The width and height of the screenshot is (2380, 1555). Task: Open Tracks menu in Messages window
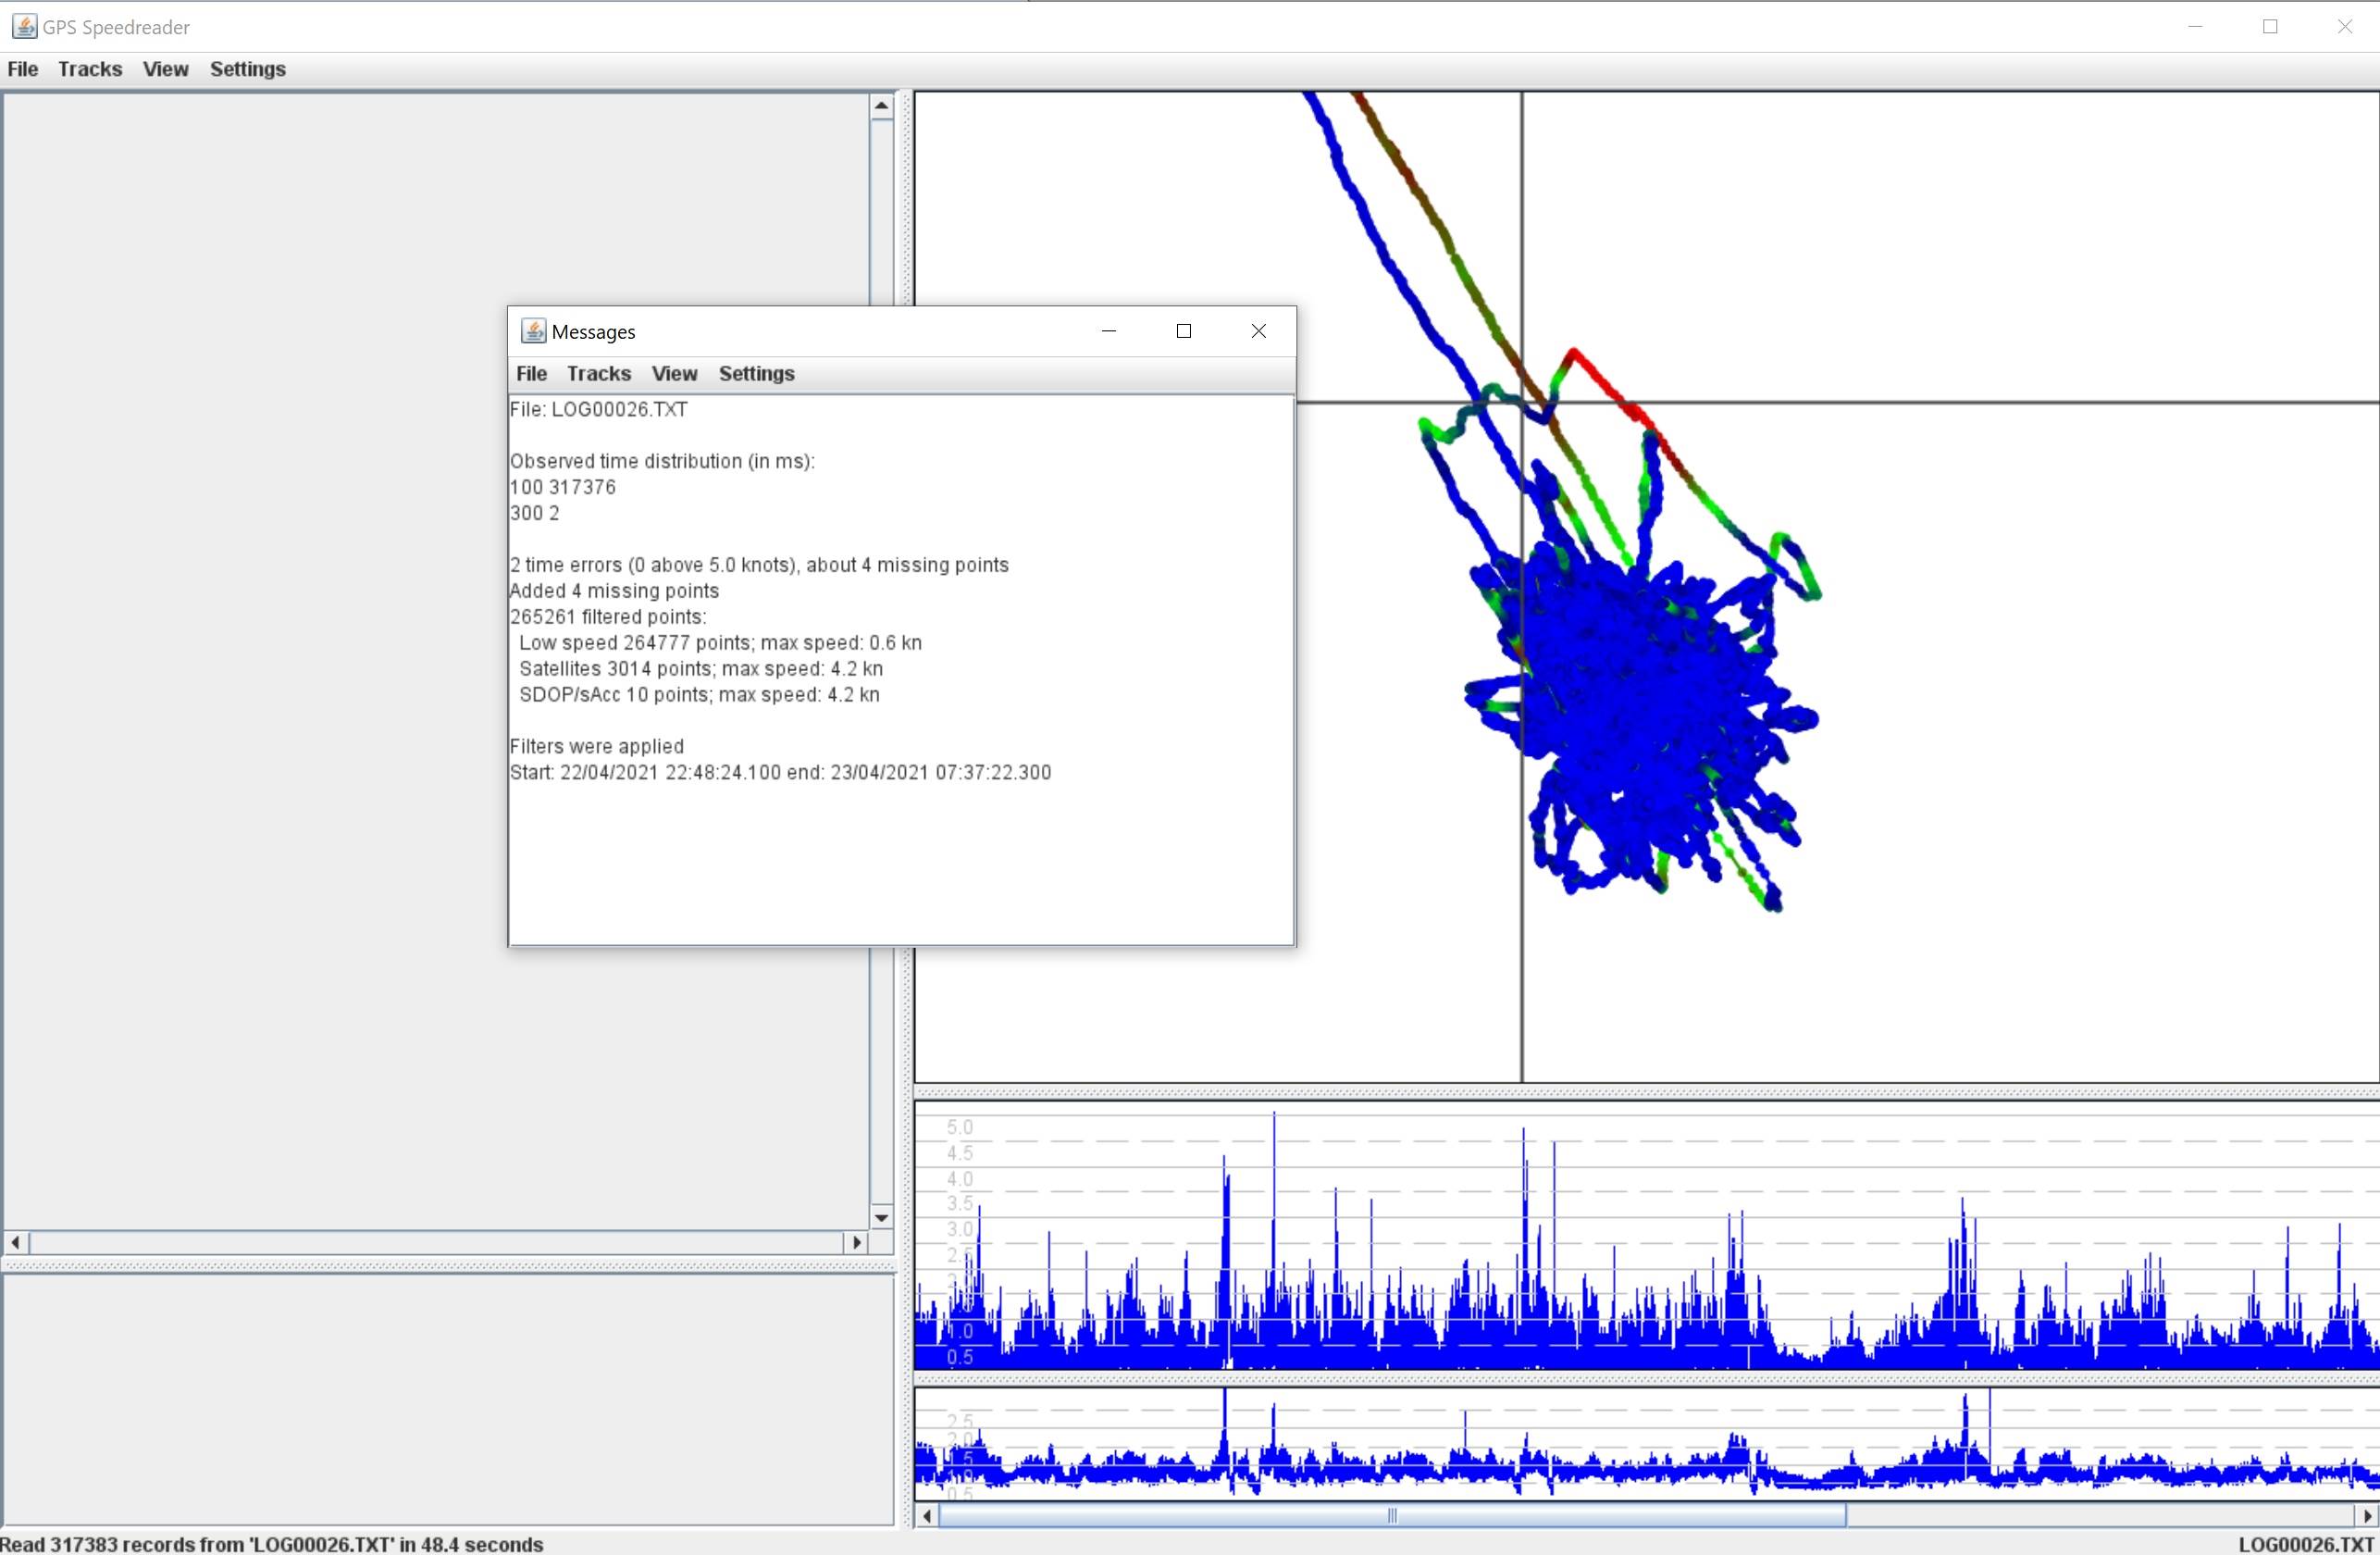click(598, 373)
